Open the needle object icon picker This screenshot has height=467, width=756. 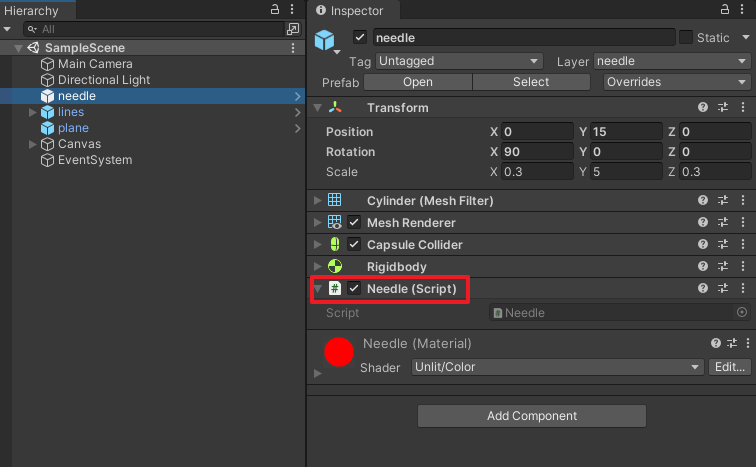(x=327, y=40)
